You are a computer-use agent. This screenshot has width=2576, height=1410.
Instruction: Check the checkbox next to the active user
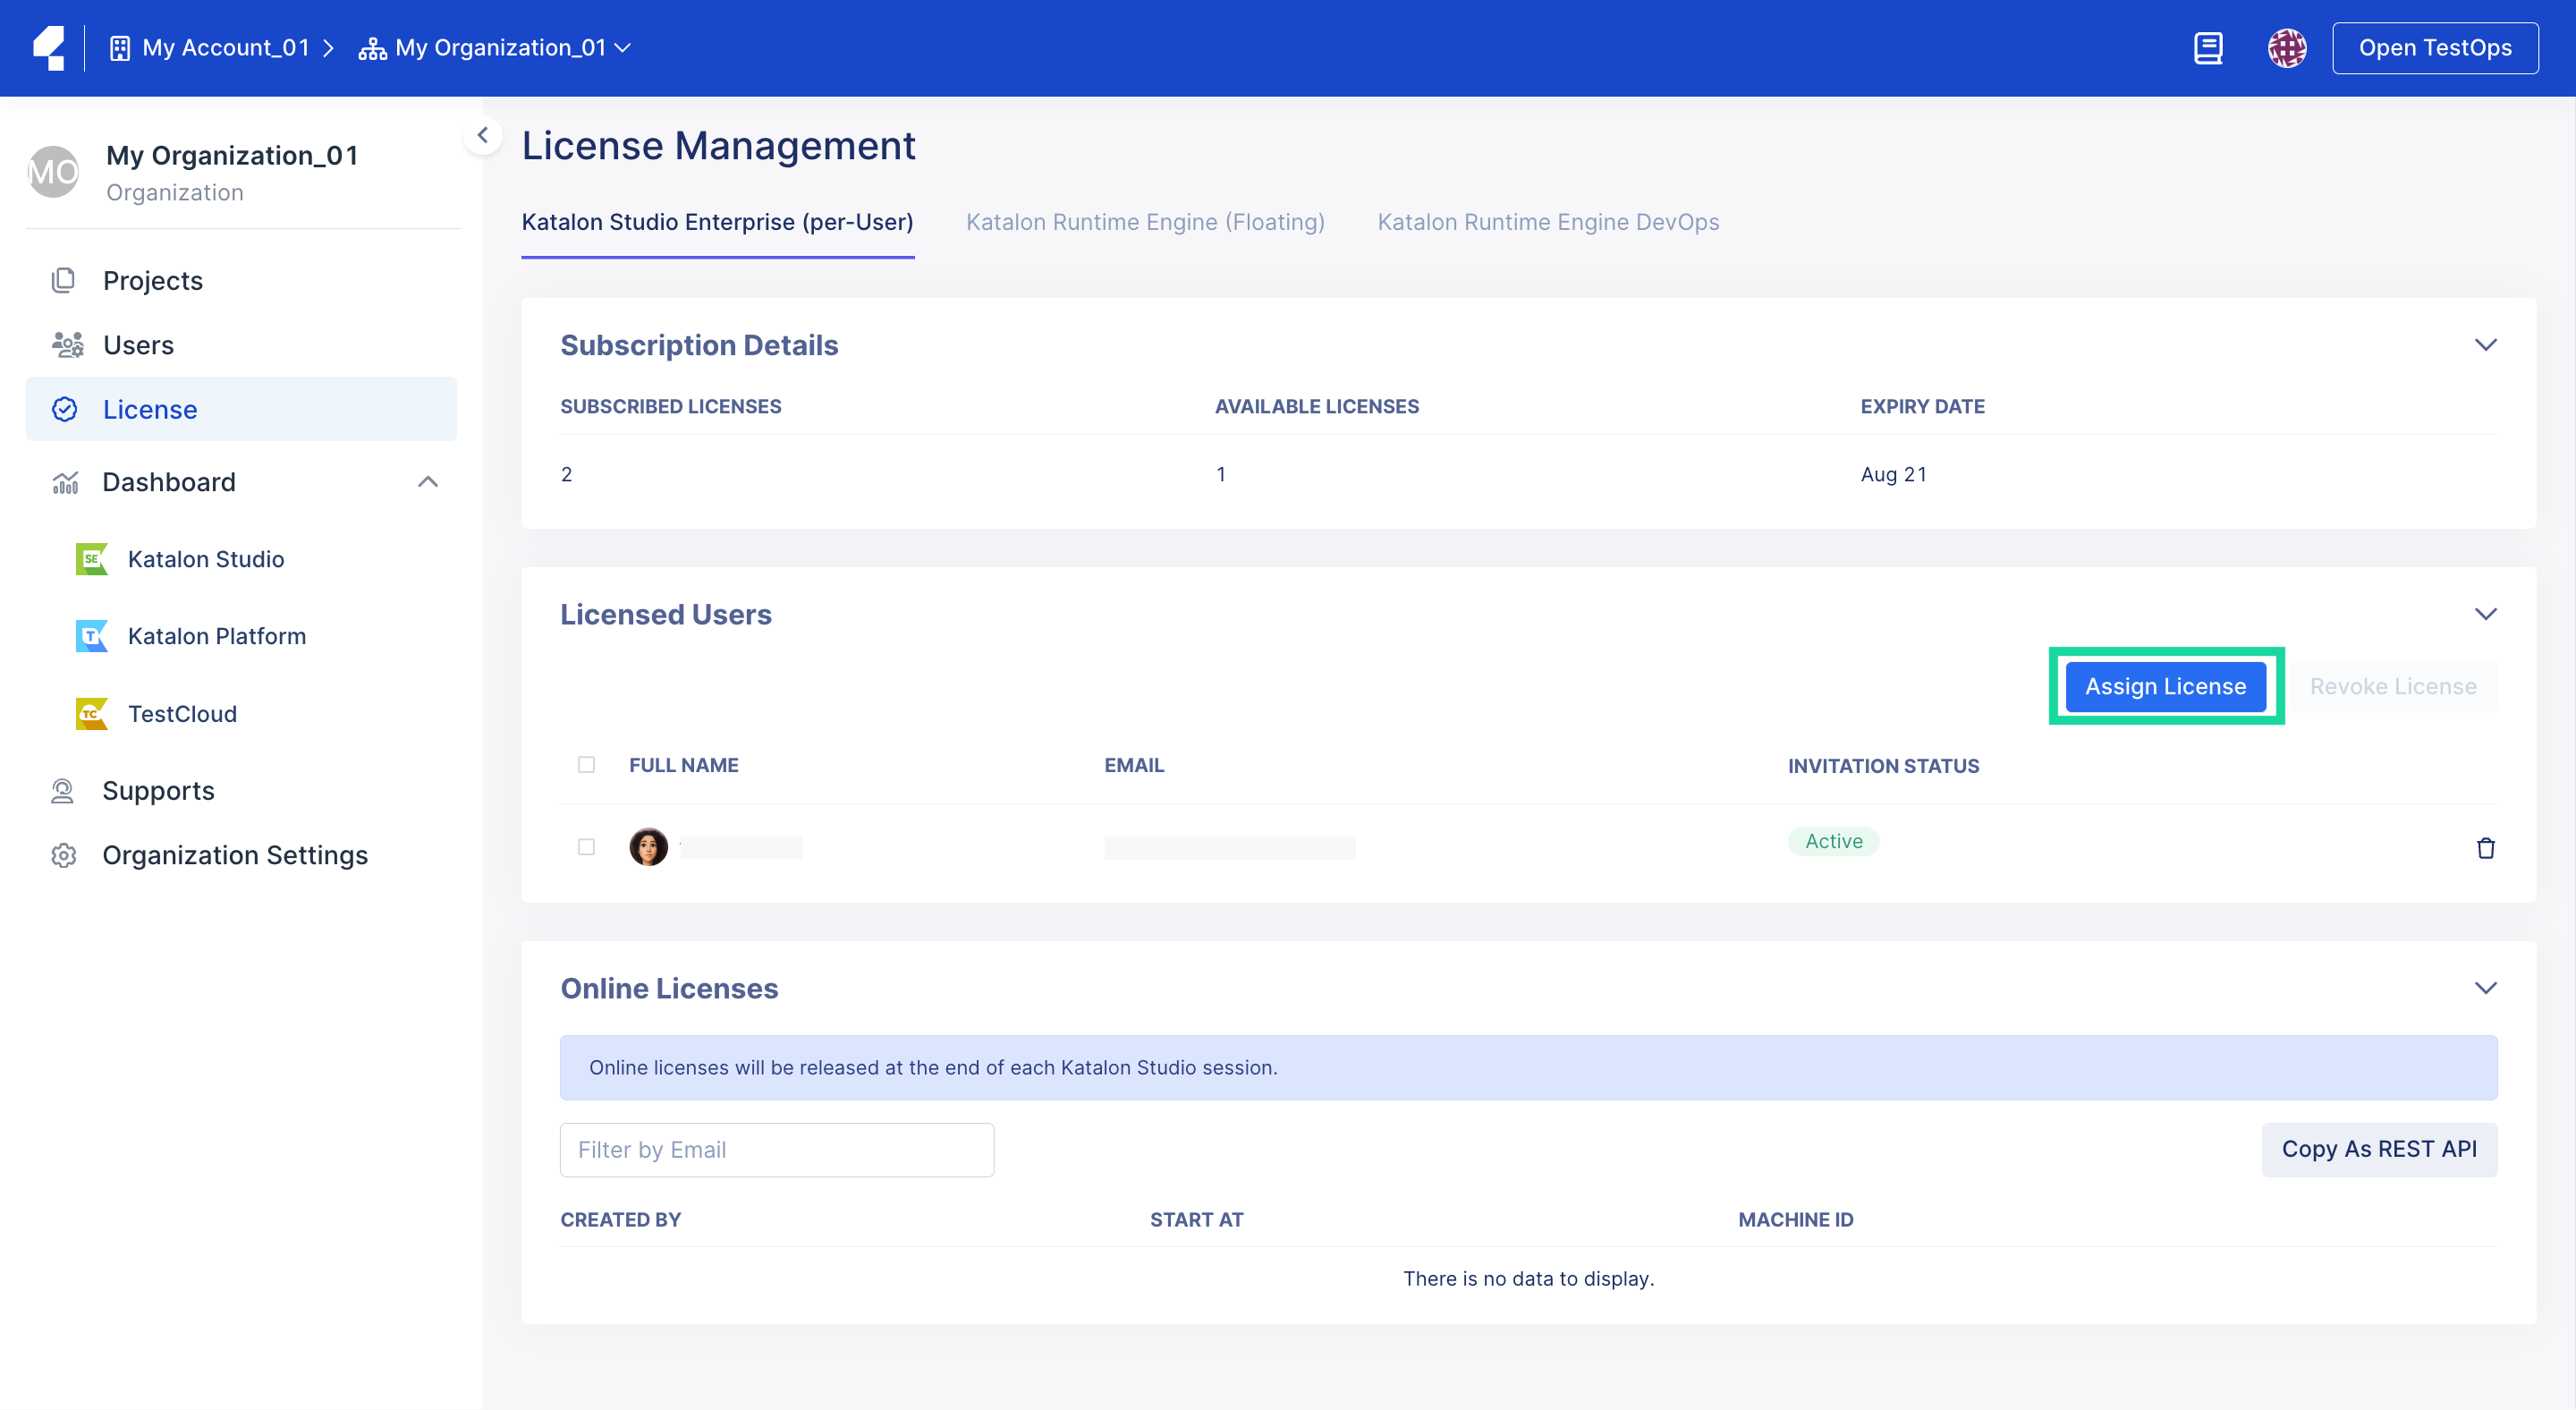tap(586, 847)
